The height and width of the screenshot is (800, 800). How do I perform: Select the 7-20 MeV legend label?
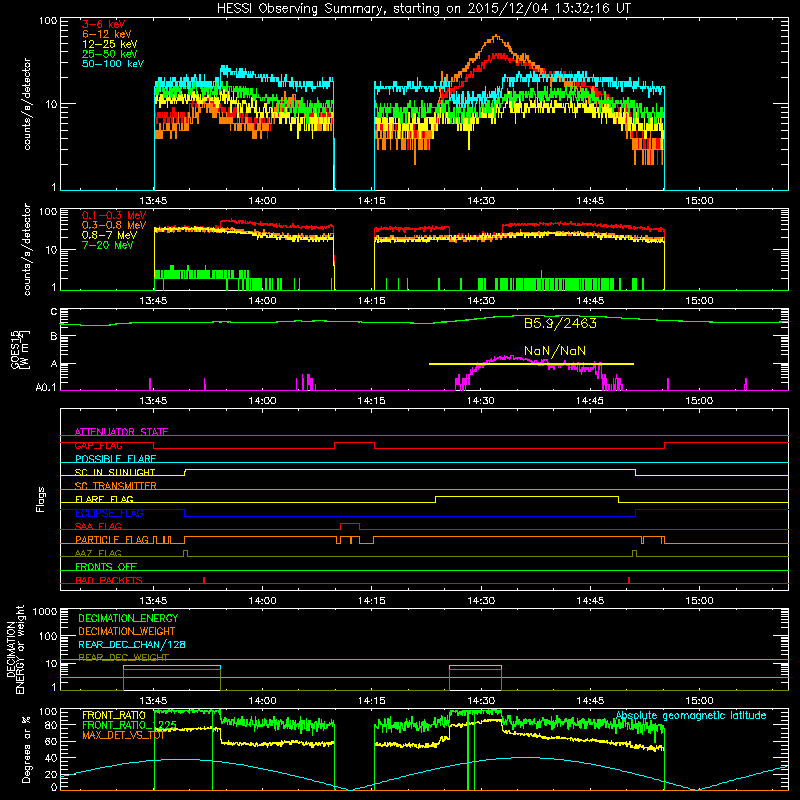[107, 245]
